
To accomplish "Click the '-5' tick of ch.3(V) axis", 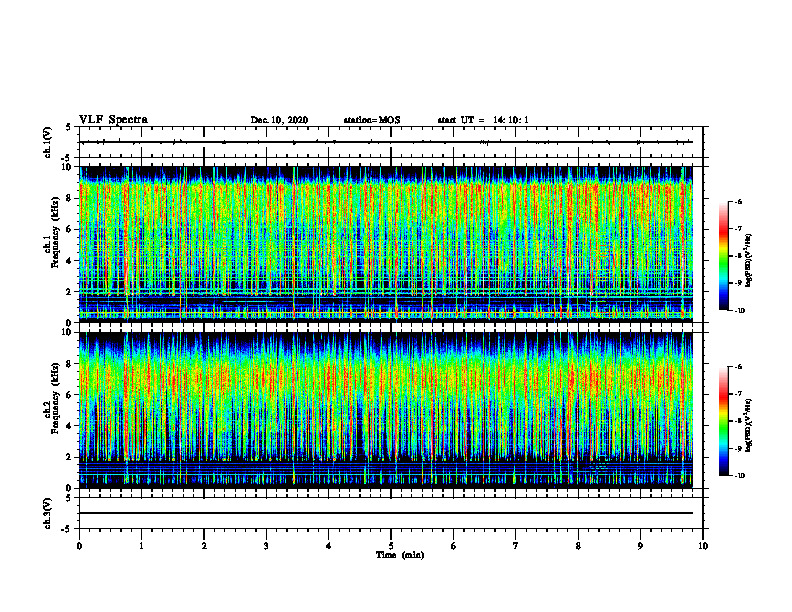I will [68, 529].
